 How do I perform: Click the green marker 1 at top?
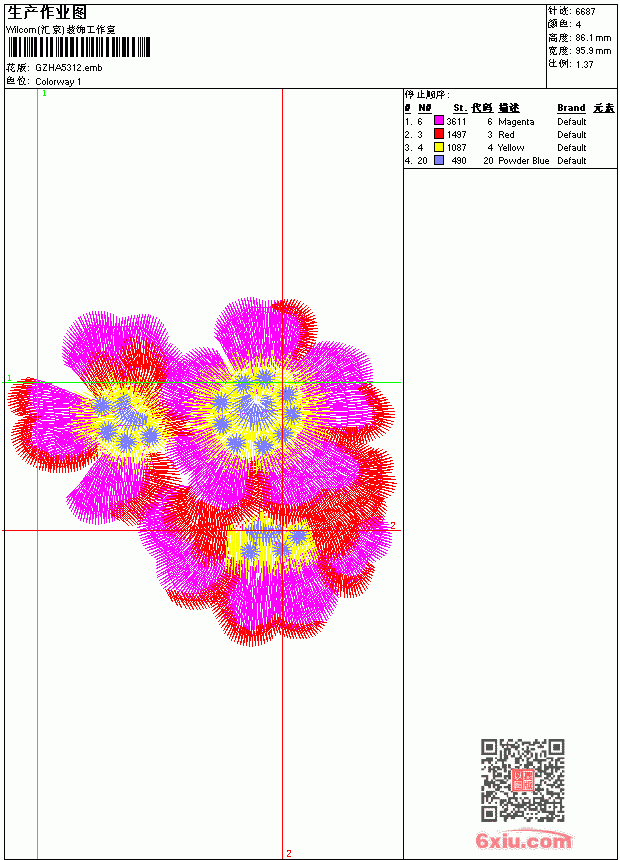pyautogui.click(x=44, y=94)
